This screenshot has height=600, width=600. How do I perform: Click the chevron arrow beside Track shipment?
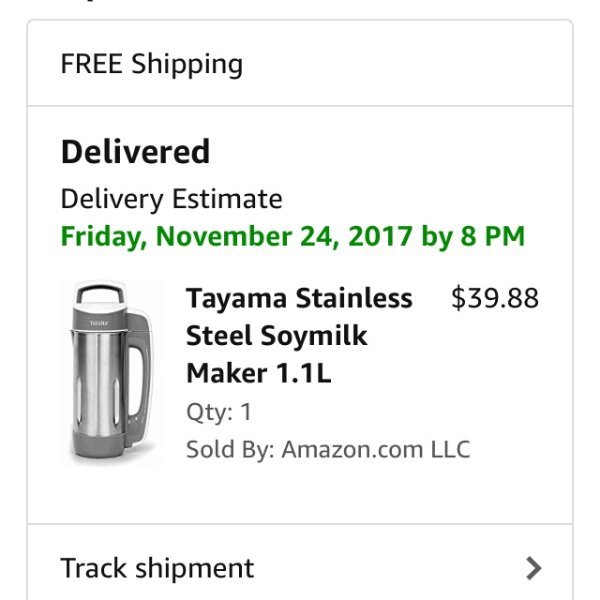(534, 569)
